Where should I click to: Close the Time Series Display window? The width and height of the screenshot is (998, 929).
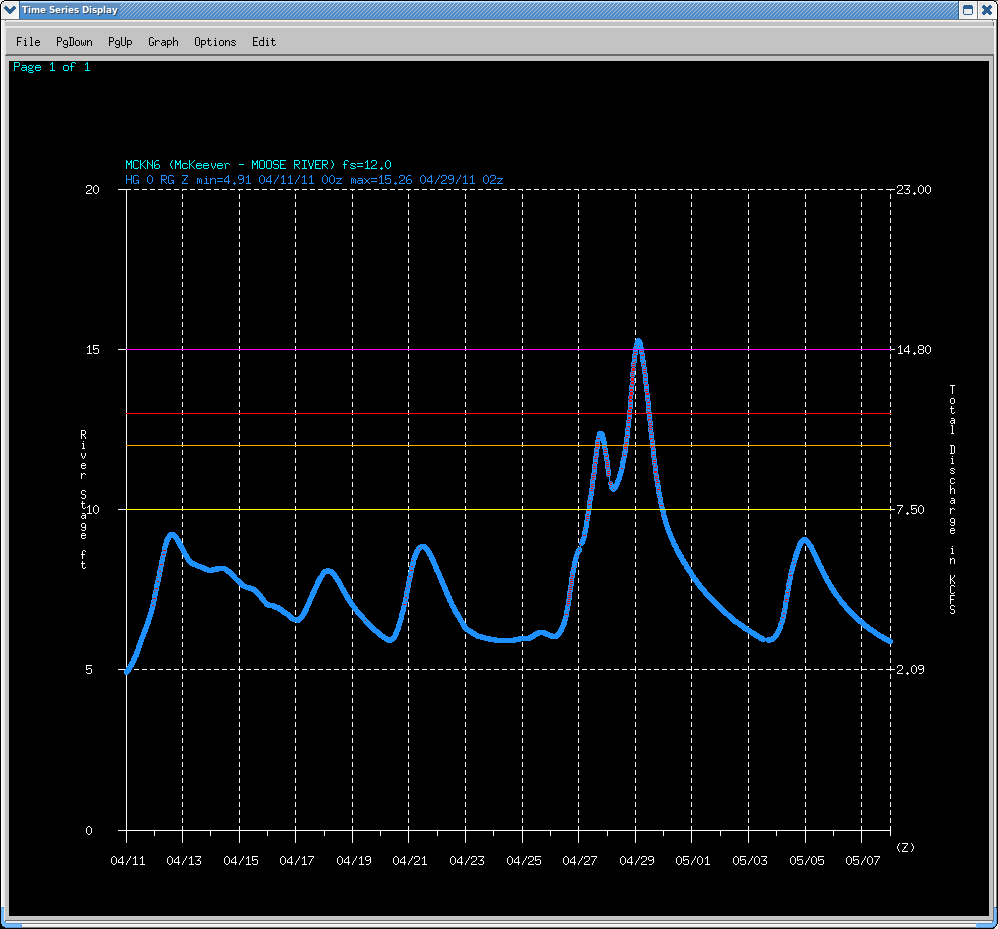point(986,10)
